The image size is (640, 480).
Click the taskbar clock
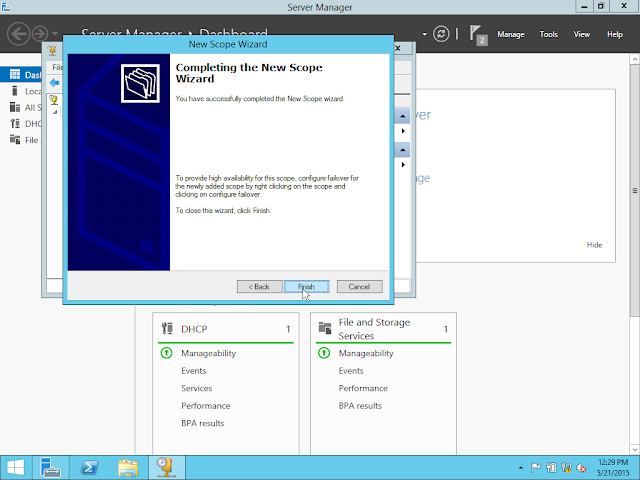point(613,468)
